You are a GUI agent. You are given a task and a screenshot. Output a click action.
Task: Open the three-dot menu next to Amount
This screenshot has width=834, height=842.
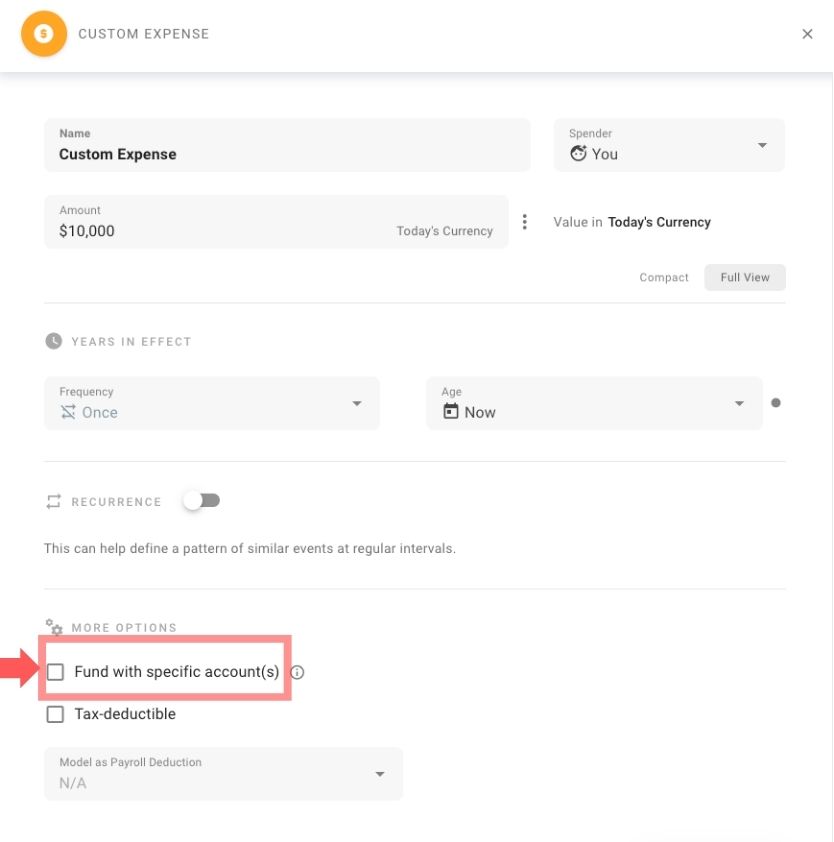(x=525, y=221)
